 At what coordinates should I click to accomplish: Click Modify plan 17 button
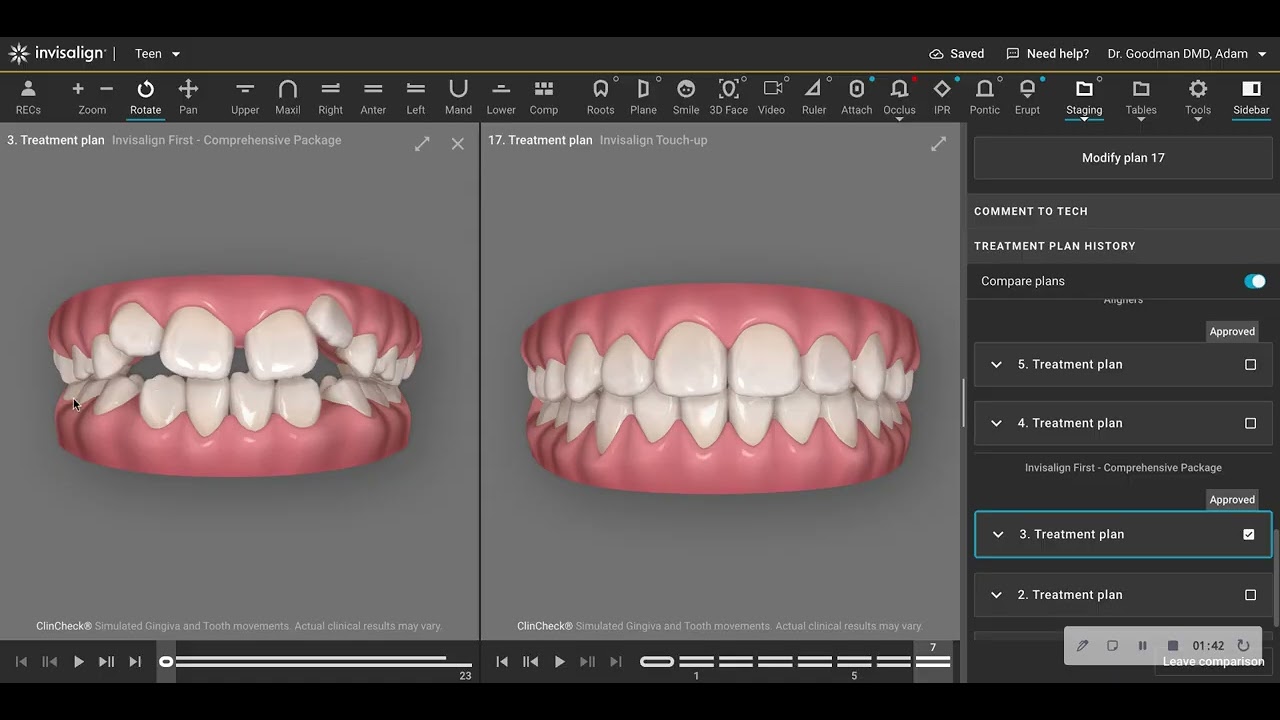1123,158
